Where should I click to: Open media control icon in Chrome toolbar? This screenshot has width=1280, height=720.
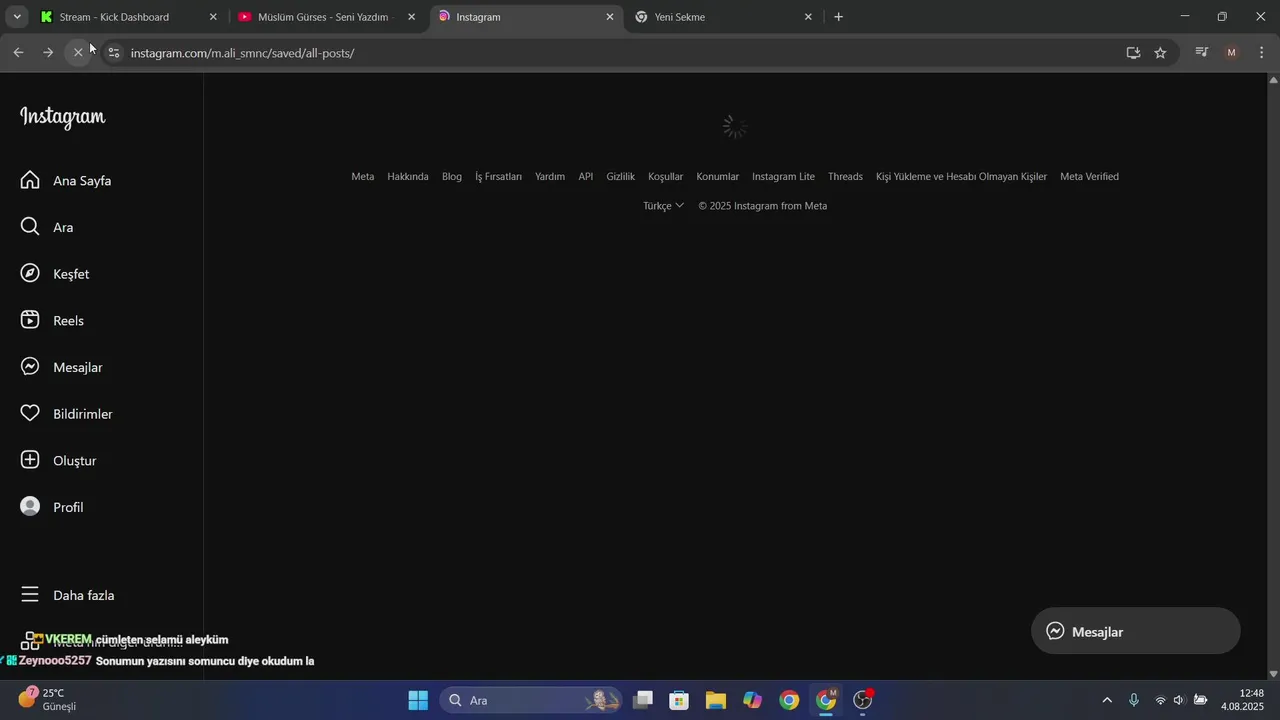pos(1202,52)
